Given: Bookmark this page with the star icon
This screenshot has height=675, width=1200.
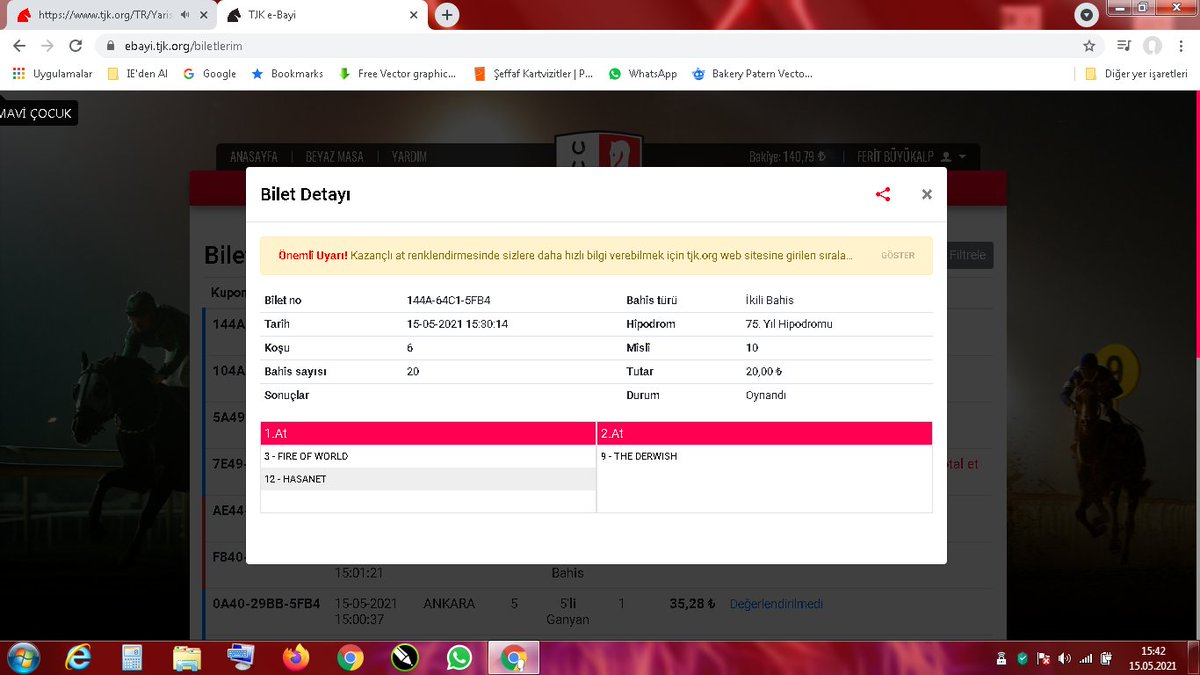Looking at the screenshot, I should (1089, 46).
